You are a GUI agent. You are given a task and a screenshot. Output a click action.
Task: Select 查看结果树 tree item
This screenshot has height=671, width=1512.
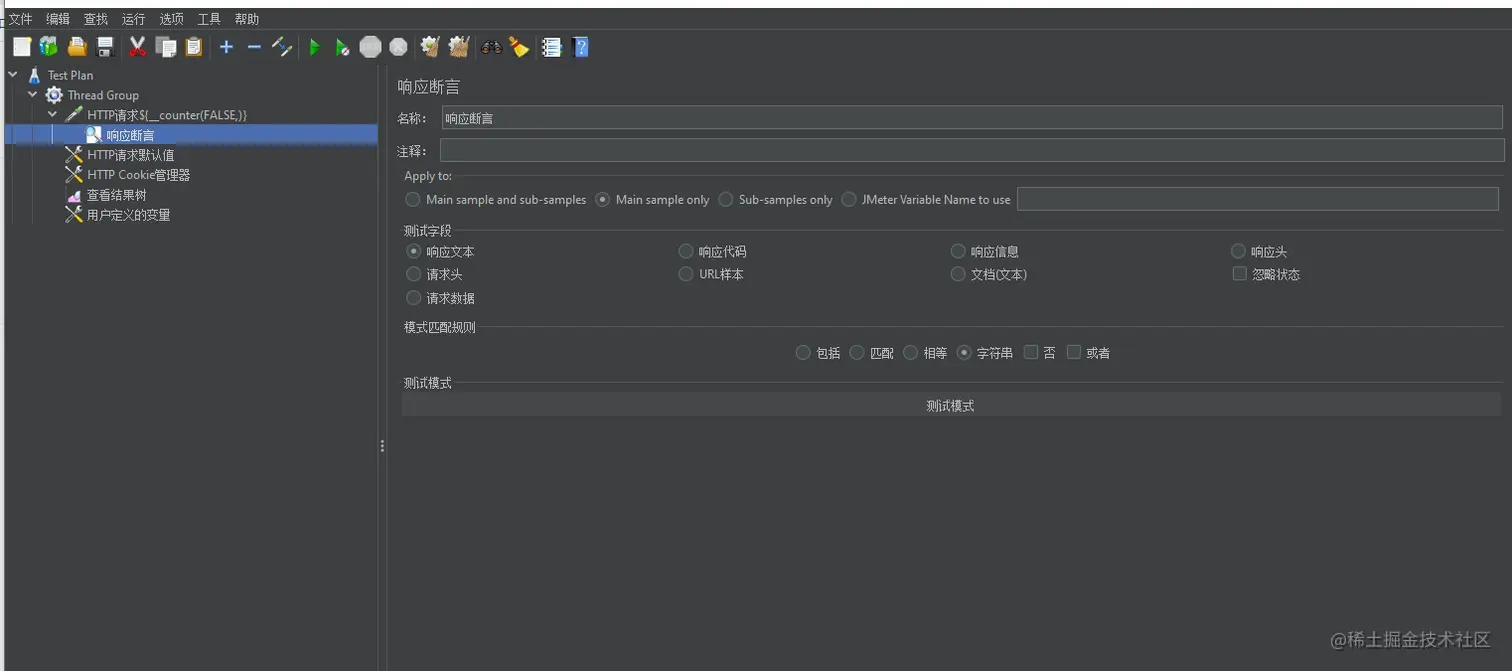116,195
